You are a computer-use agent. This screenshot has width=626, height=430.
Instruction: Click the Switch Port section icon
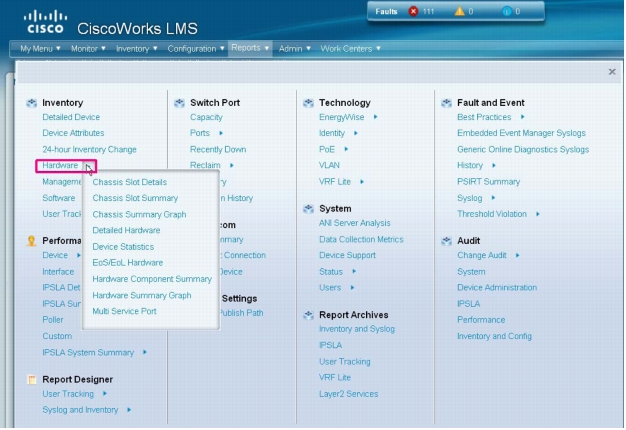(x=179, y=103)
